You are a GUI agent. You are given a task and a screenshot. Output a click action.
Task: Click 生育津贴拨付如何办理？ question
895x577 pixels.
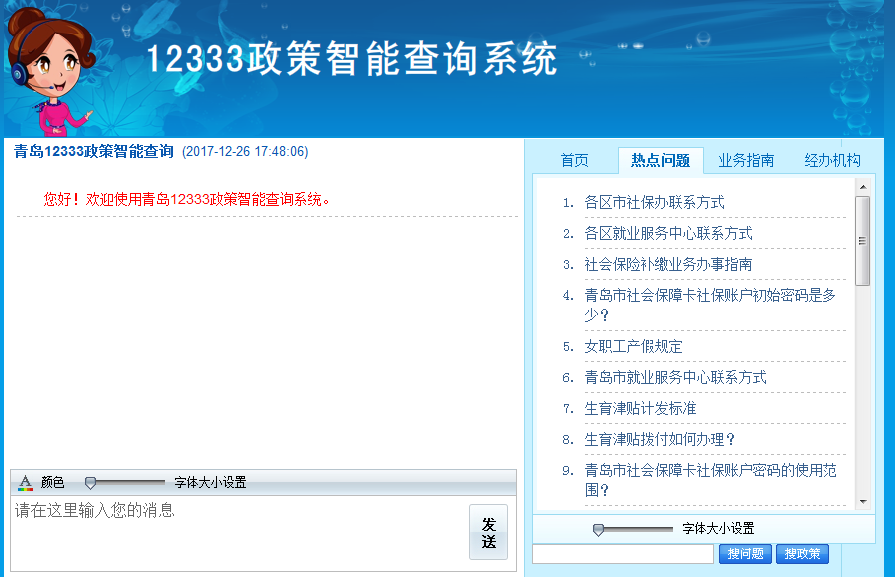[x=660, y=440]
